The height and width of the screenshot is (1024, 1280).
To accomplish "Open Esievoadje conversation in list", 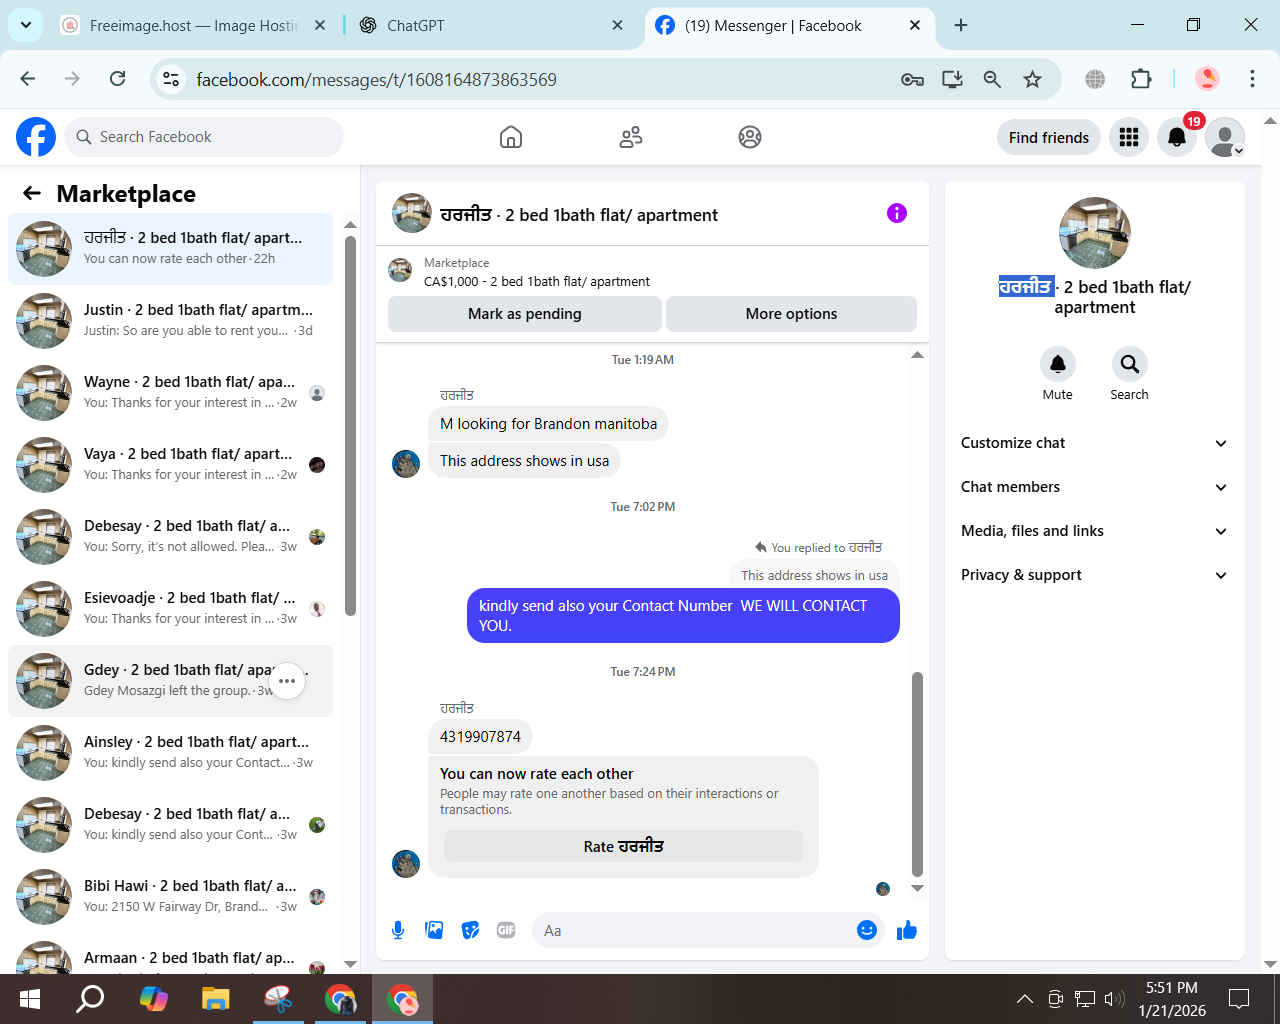I will click(x=170, y=609).
